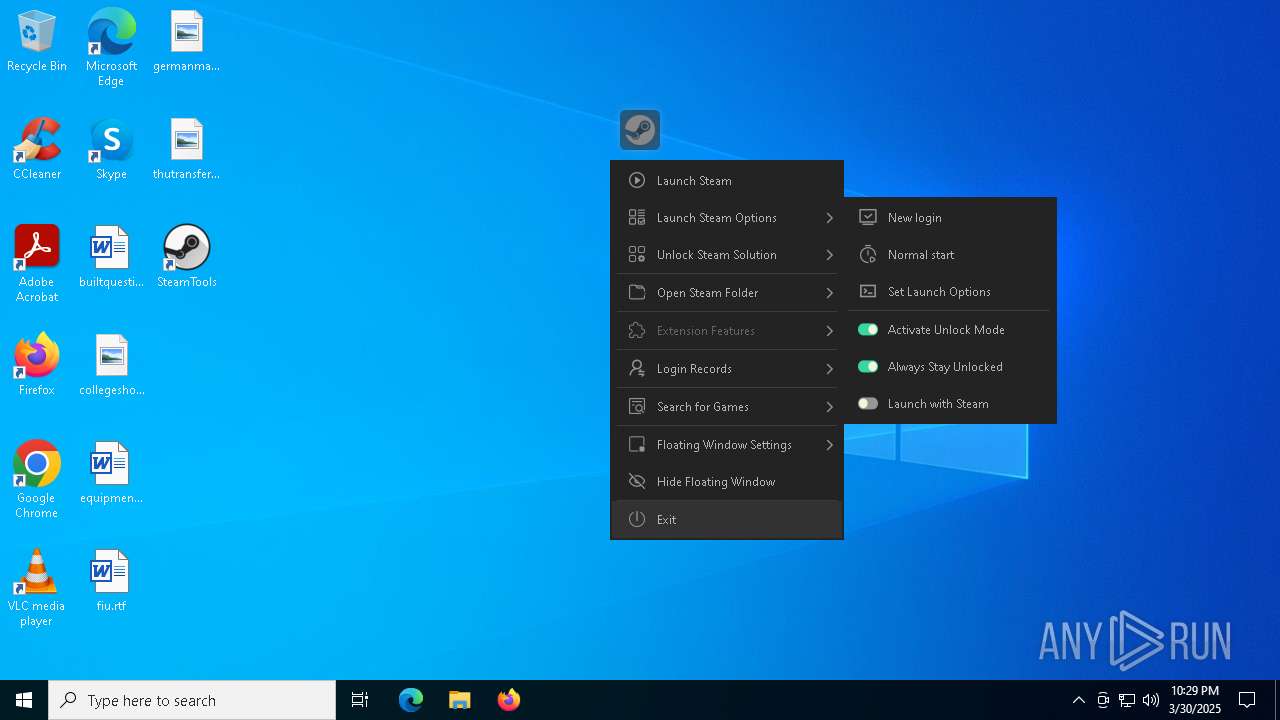Image resolution: width=1280 pixels, height=720 pixels.
Task: Select the fiu.rtf document icon
Action: [x=111, y=580]
